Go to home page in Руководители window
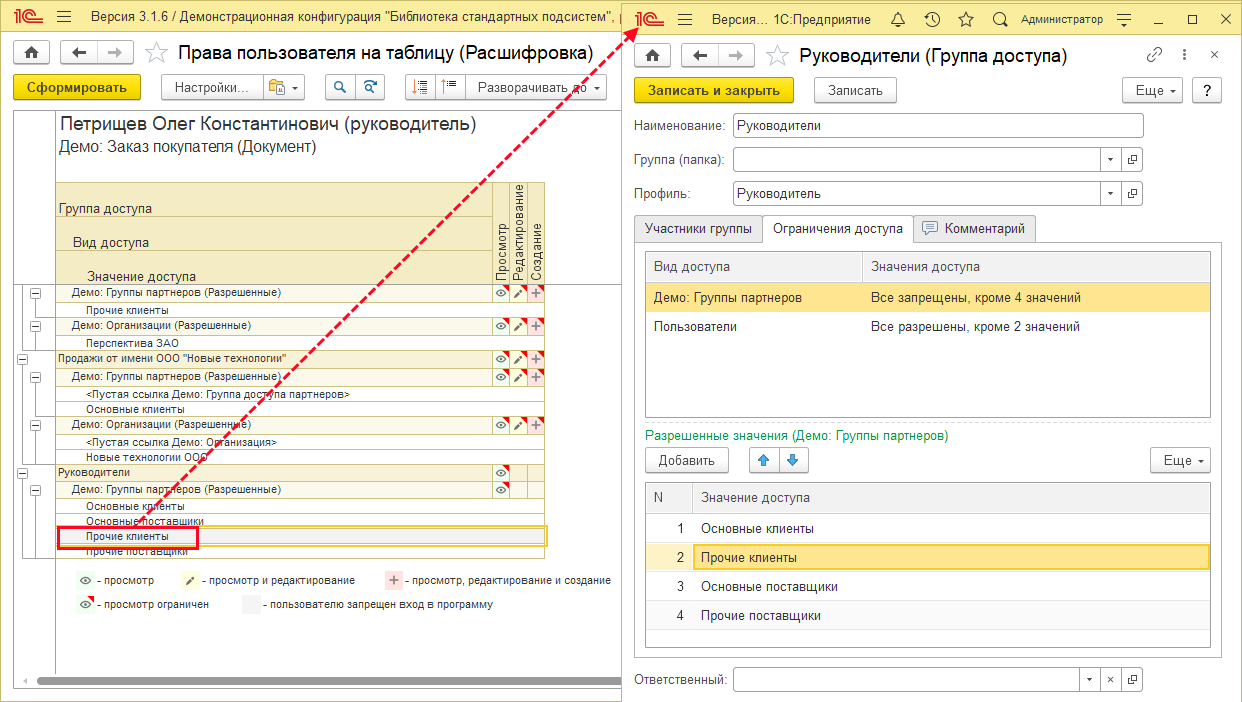The height and width of the screenshot is (702, 1242). (x=653, y=55)
